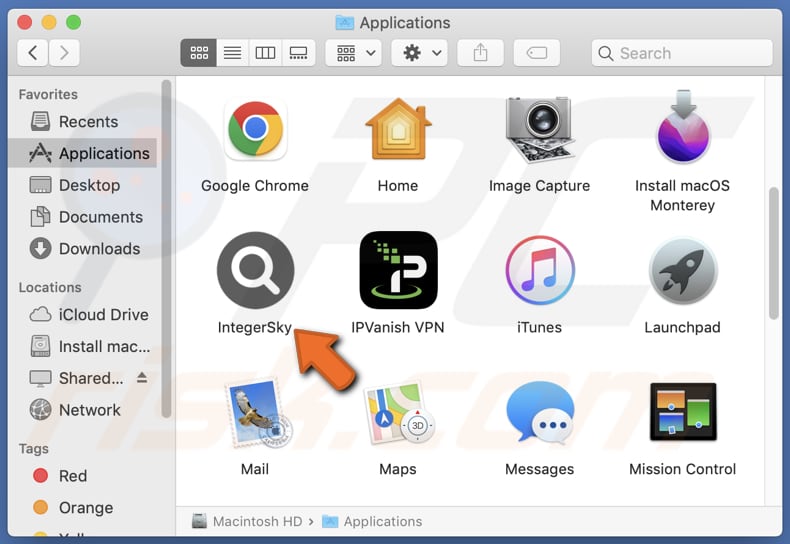The width and height of the screenshot is (790, 544).
Task: Click the Google Chrome label text
Action: click(255, 186)
